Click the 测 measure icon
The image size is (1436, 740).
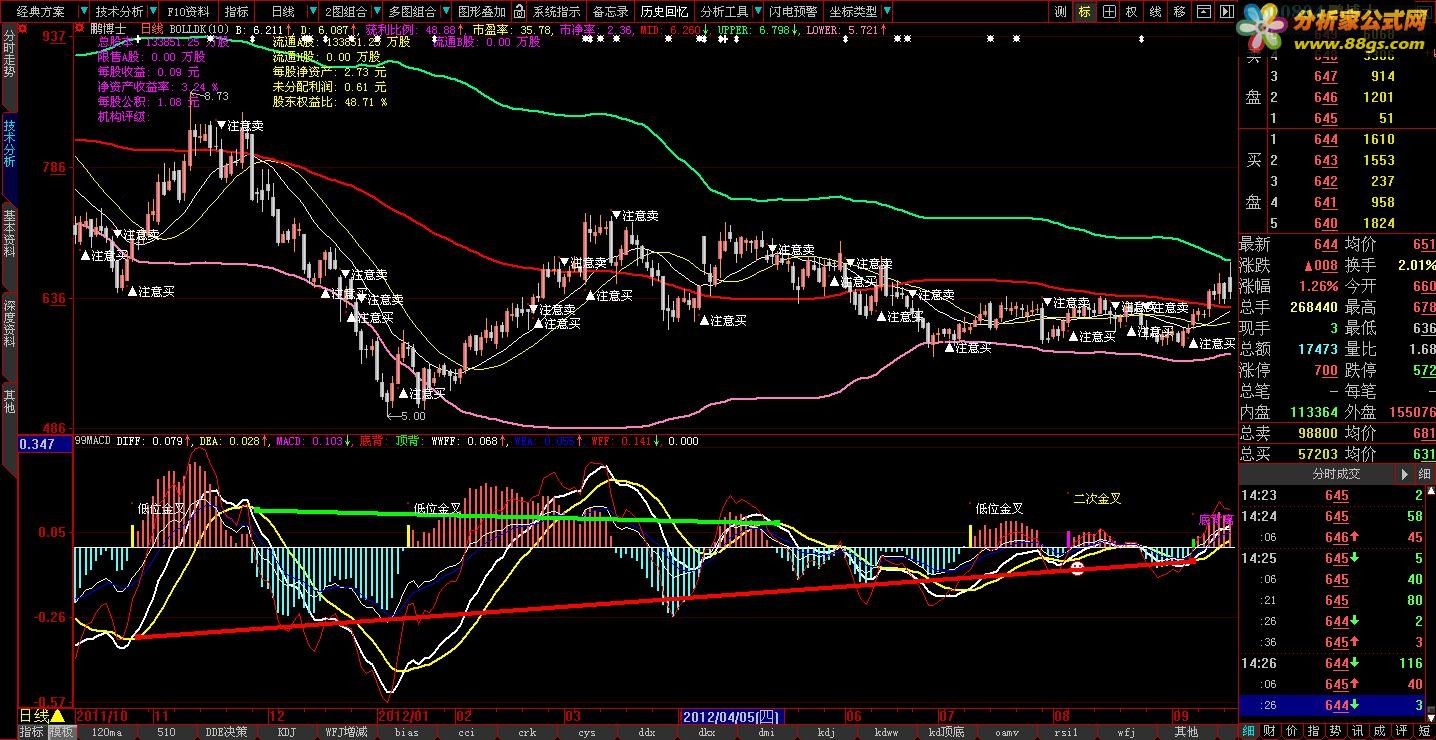tap(1062, 12)
